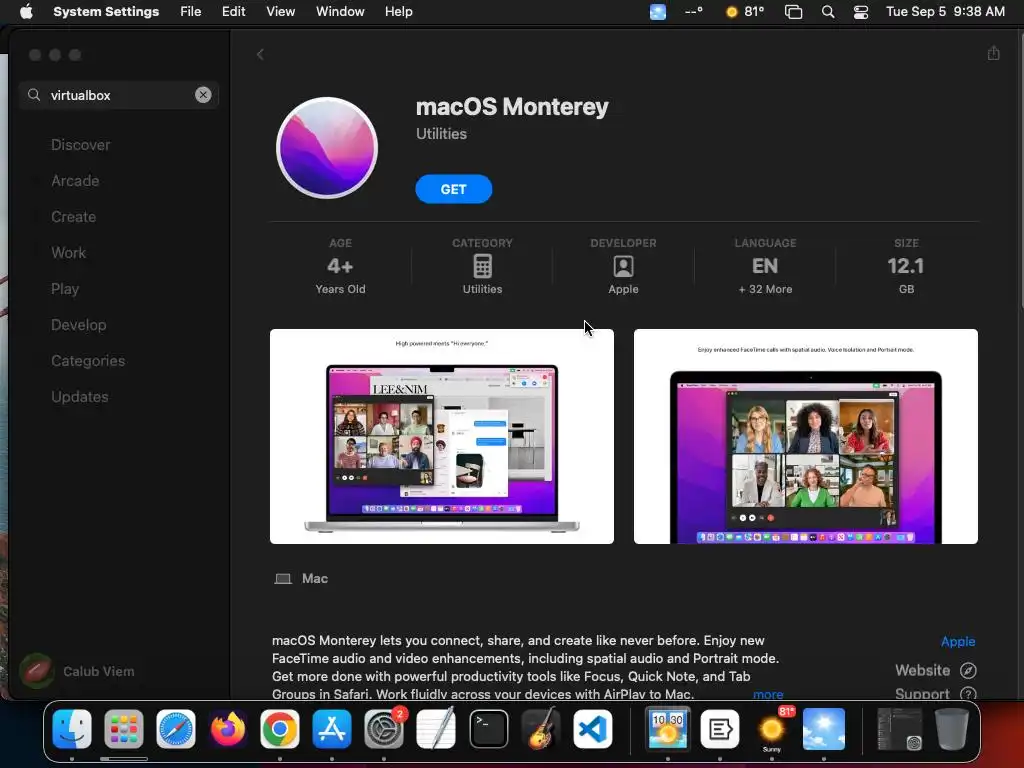1024x768 pixels.
Task: Open Control Center in menu bar
Action: pyautogui.click(x=861, y=12)
